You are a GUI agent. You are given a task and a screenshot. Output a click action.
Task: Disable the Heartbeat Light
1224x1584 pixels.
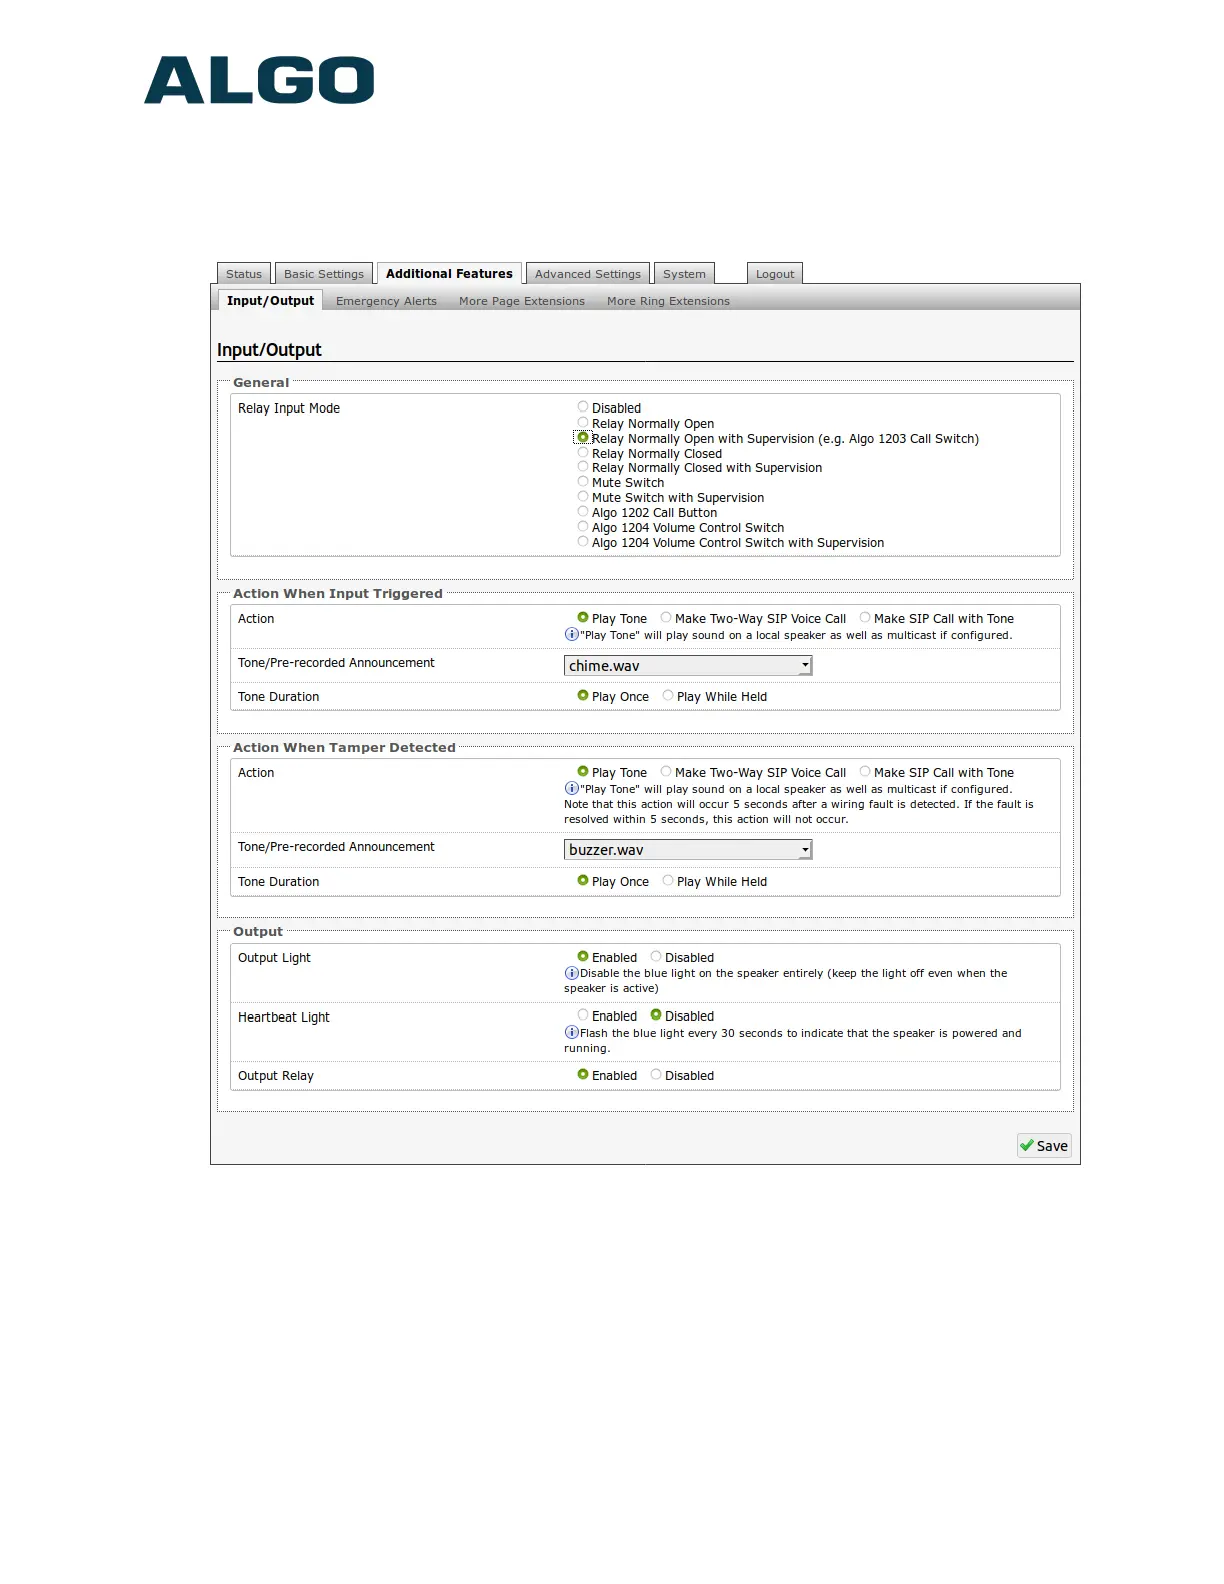(x=656, y=1015)
